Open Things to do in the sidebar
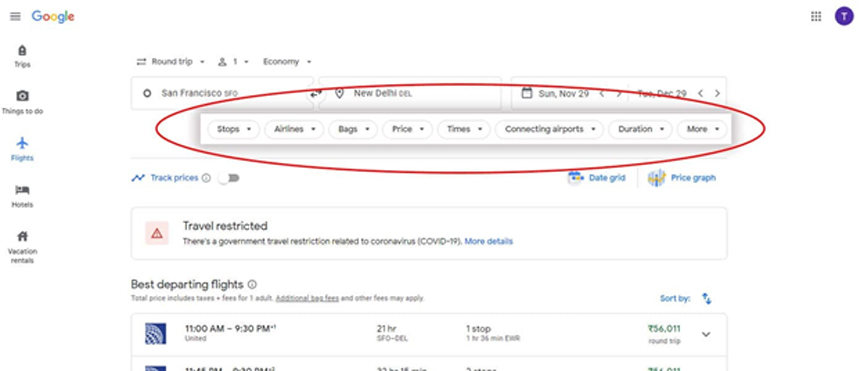 coord(22,103)
